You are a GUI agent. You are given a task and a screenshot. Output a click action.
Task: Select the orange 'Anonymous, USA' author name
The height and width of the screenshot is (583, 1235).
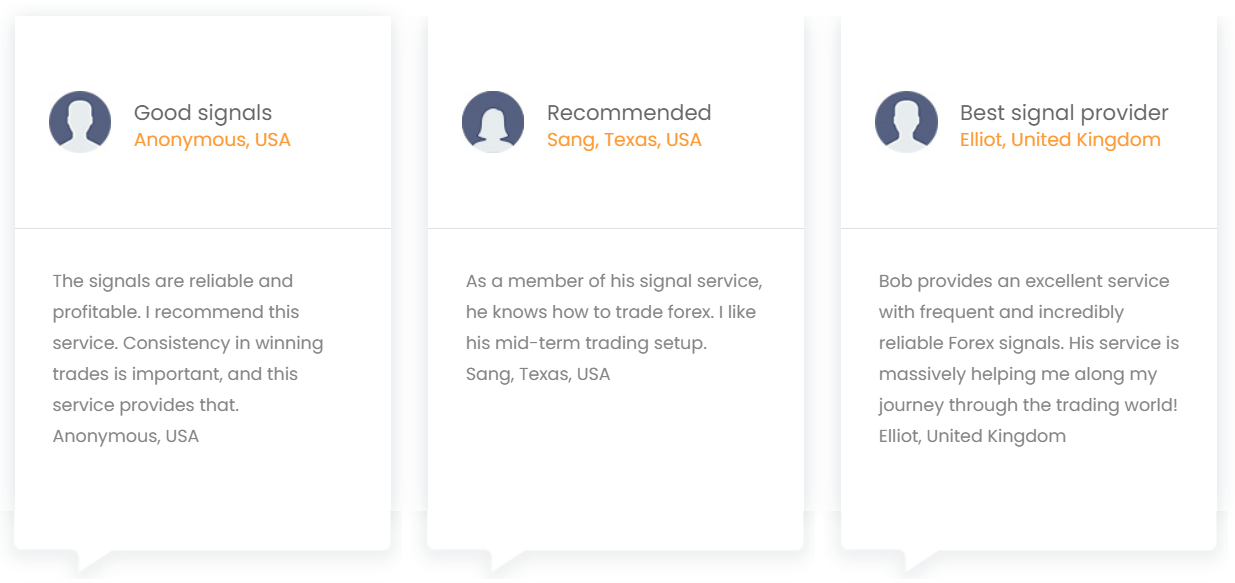(212, 140)
